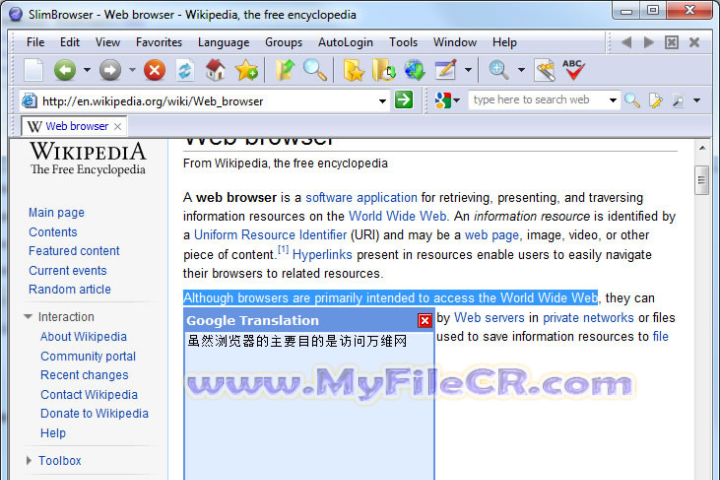Screen dimensions: 720x480
Task: Open the history folder clock icon
Action: [x=384, y=70]
